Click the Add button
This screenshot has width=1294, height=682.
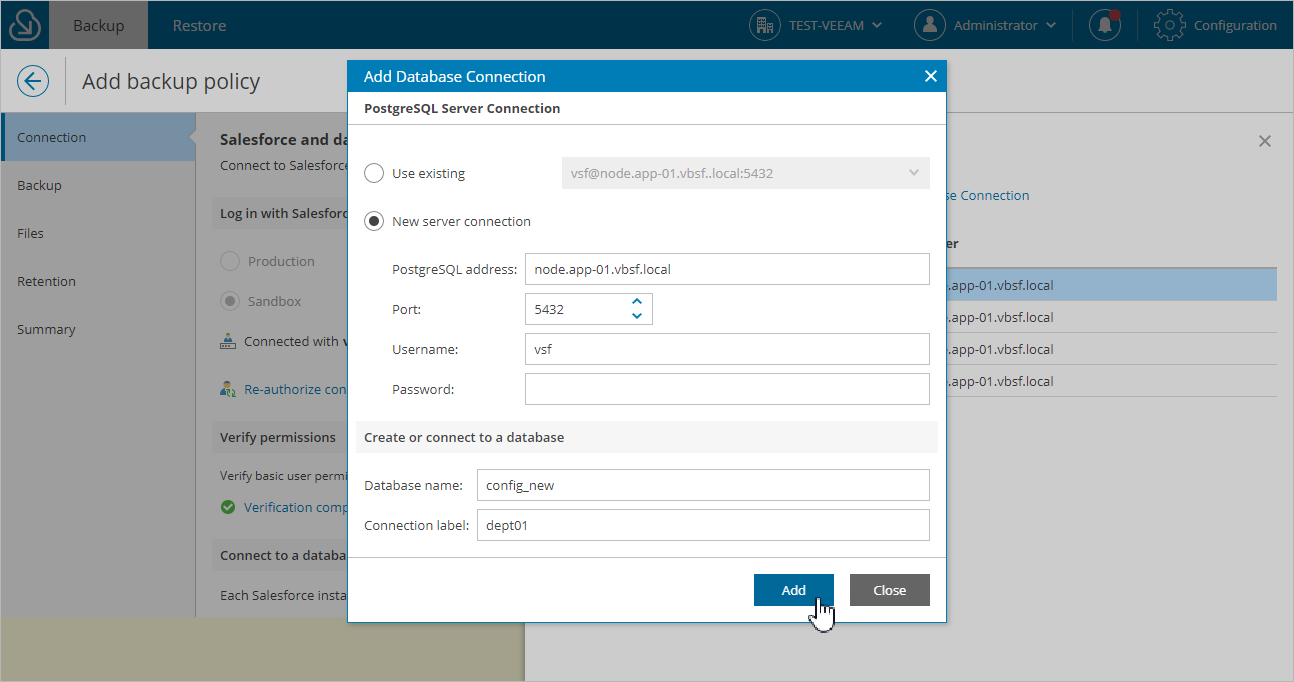(x=794, y=590)
